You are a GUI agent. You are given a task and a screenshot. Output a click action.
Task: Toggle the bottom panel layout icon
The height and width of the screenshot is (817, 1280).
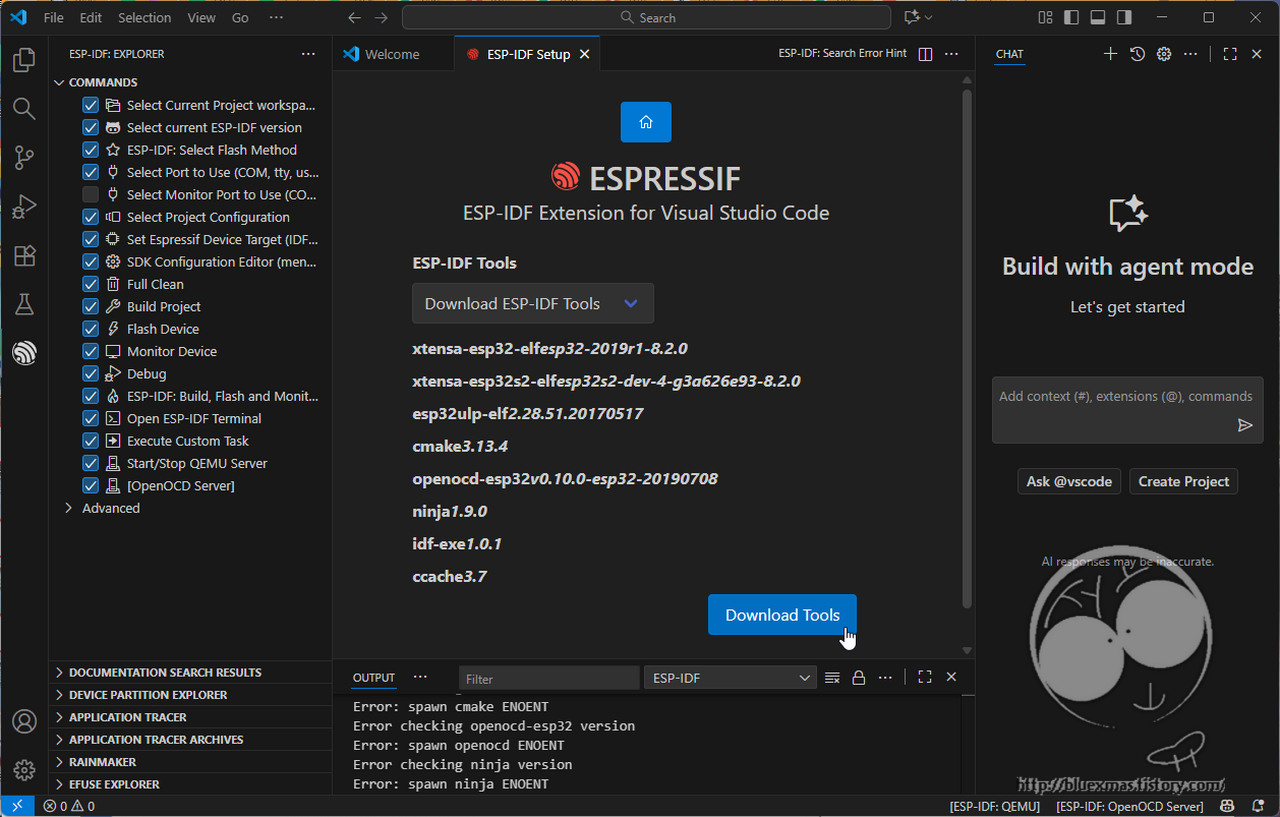tap(1097, 17)
